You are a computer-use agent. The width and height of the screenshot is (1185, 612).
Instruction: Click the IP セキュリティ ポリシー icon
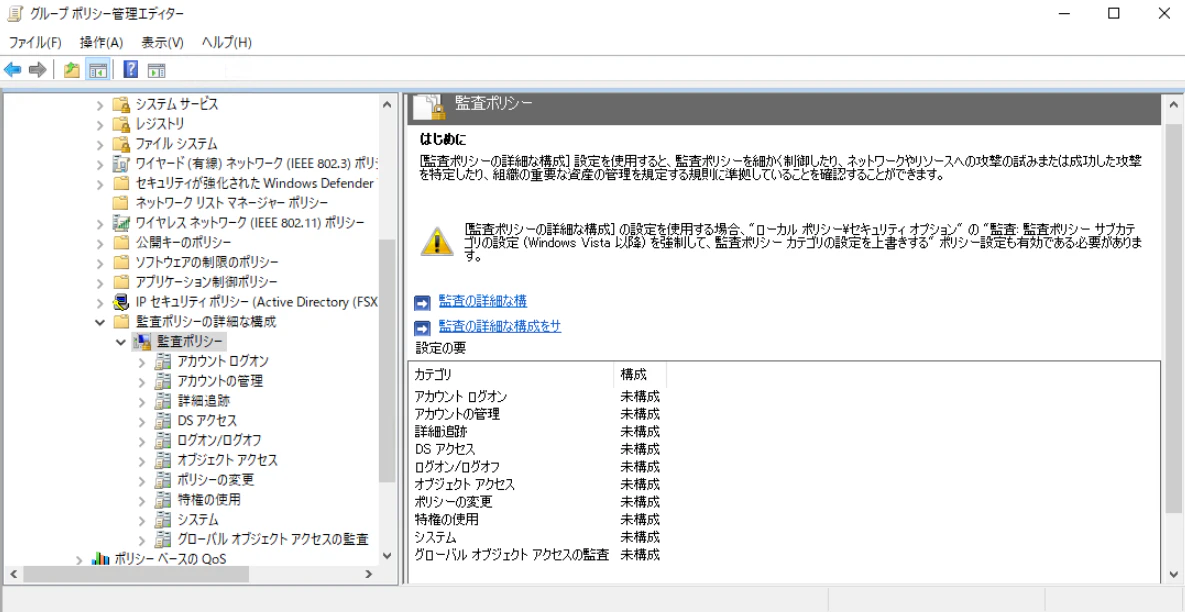tap(121, 301)
